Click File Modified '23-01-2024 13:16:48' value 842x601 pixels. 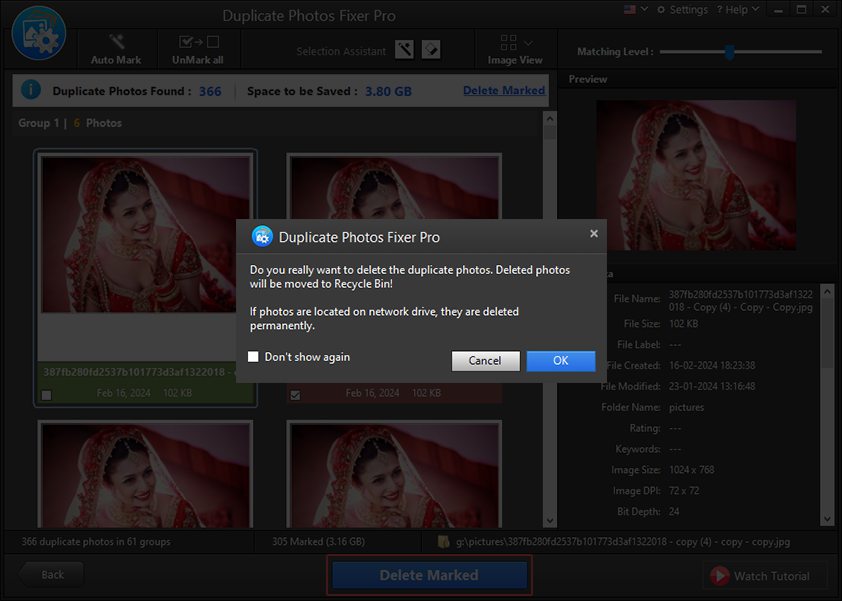[x=712, y=386]
